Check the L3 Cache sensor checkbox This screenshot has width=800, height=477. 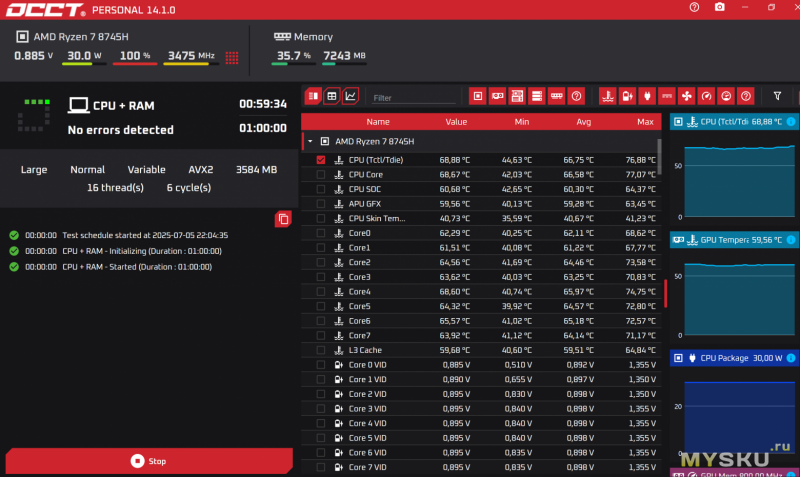(320, 350)
